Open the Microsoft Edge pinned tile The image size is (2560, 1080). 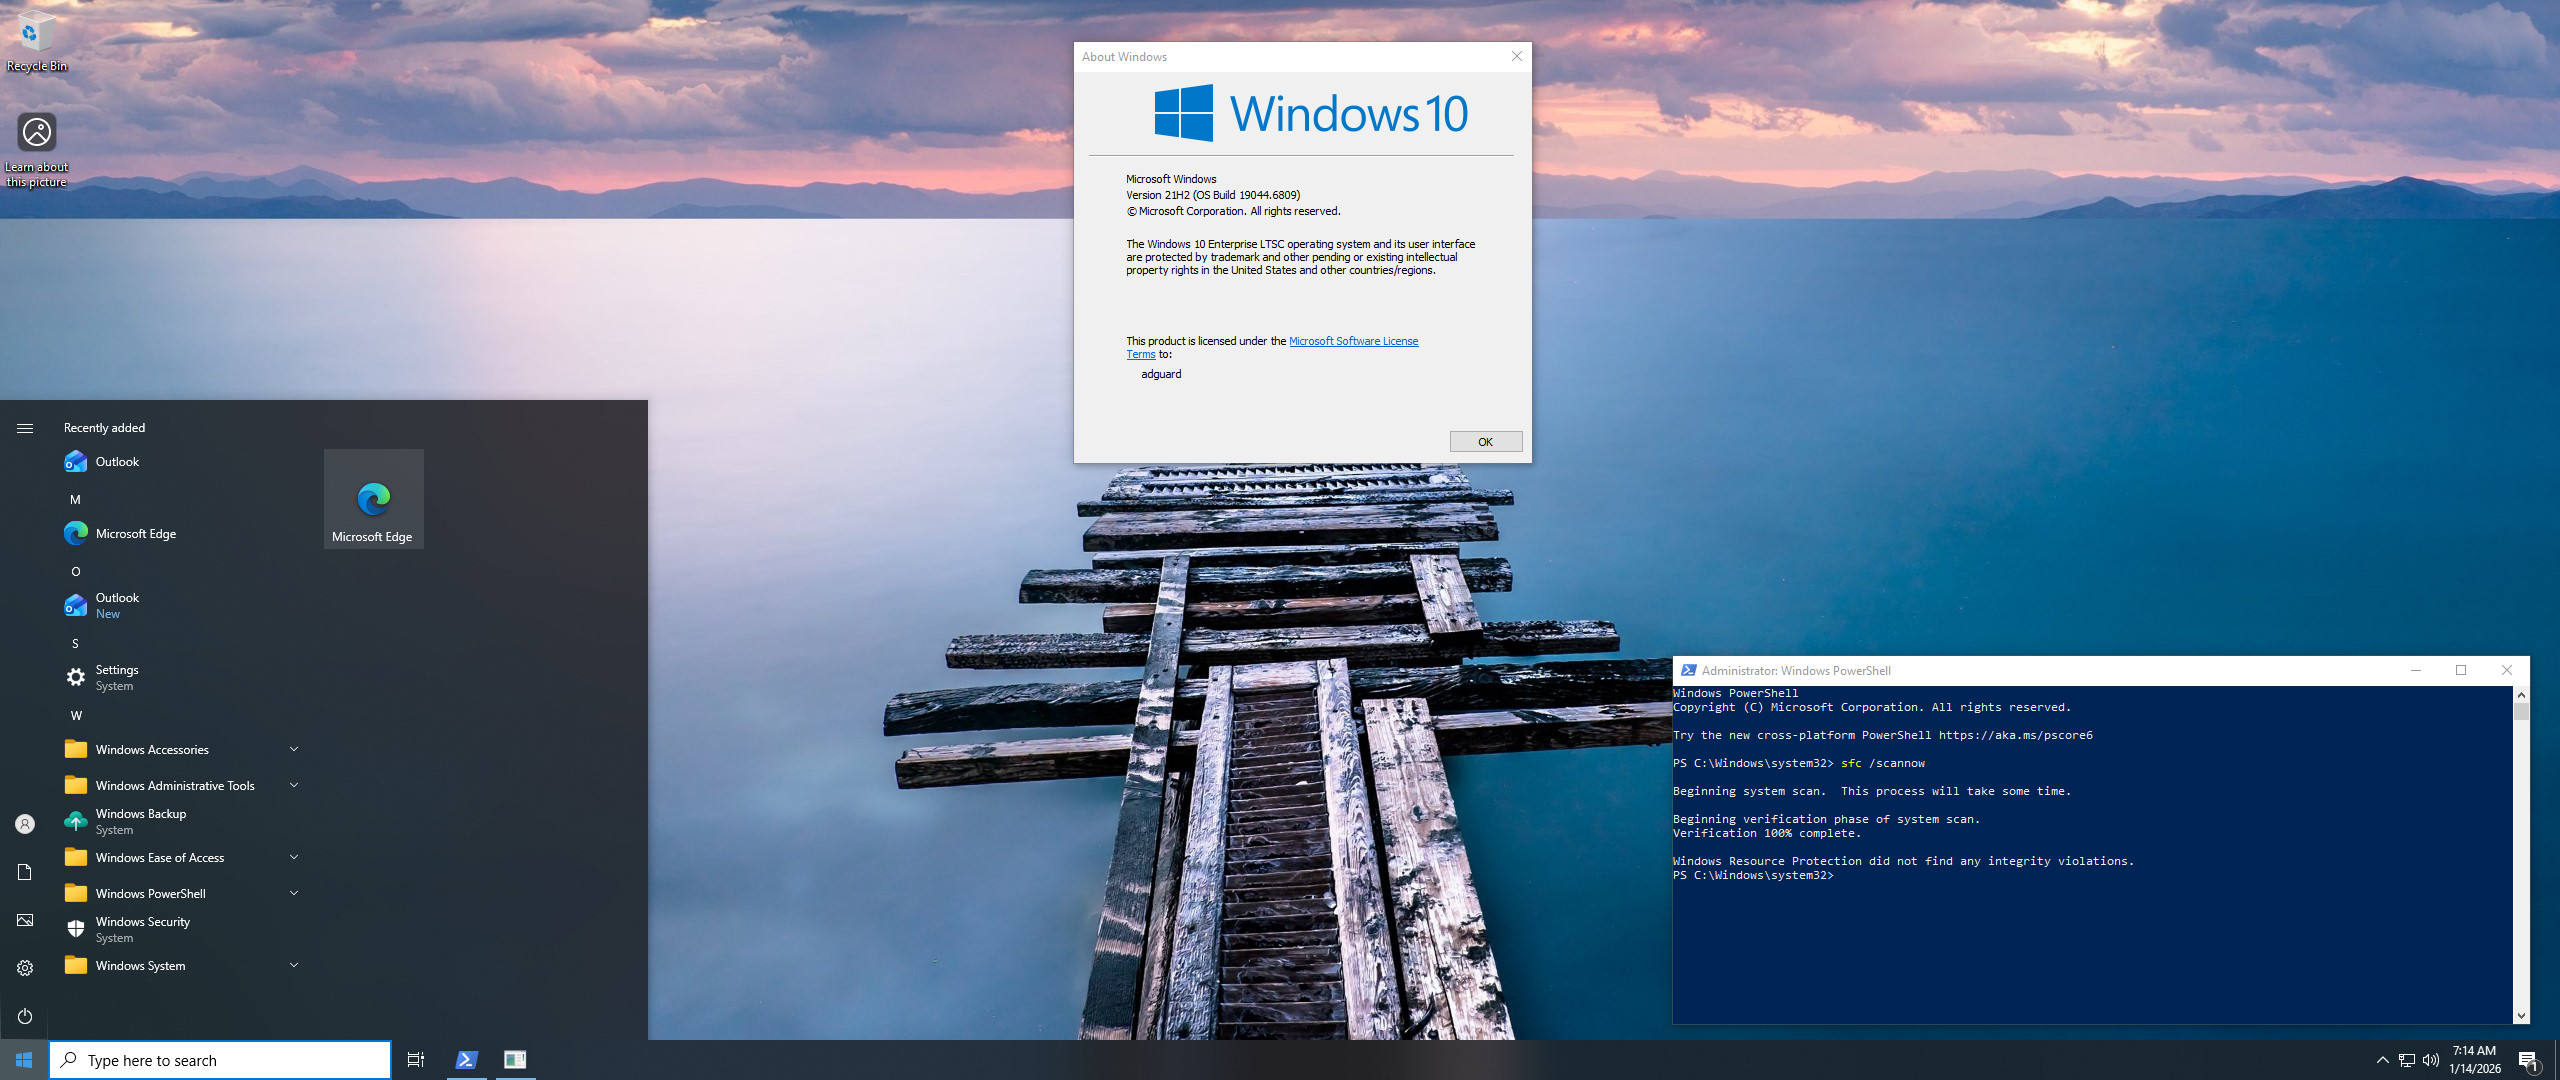click(x=373, y=499)
